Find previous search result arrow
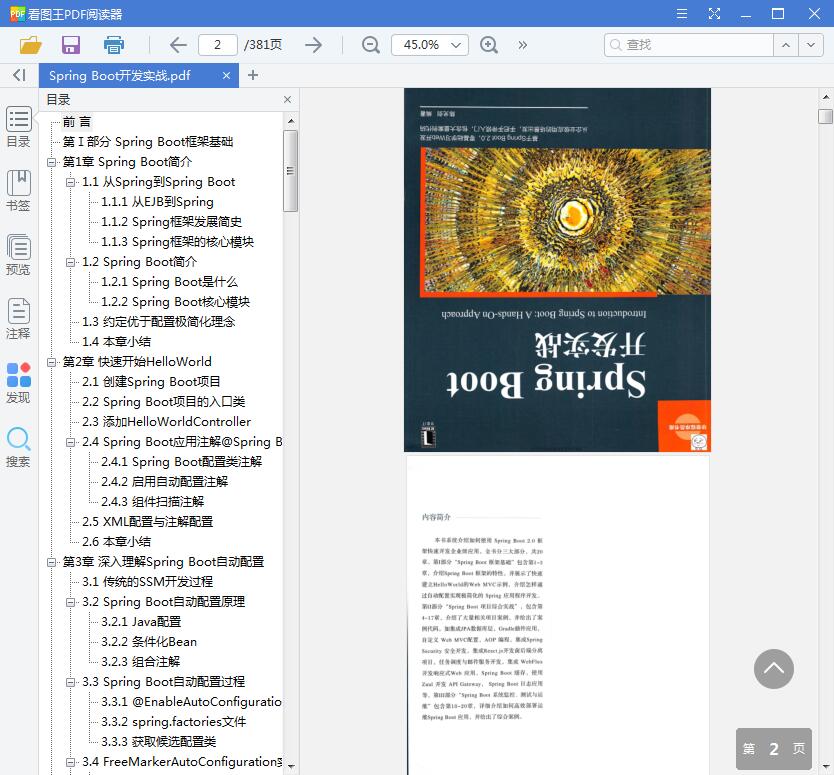 point(786,45)
